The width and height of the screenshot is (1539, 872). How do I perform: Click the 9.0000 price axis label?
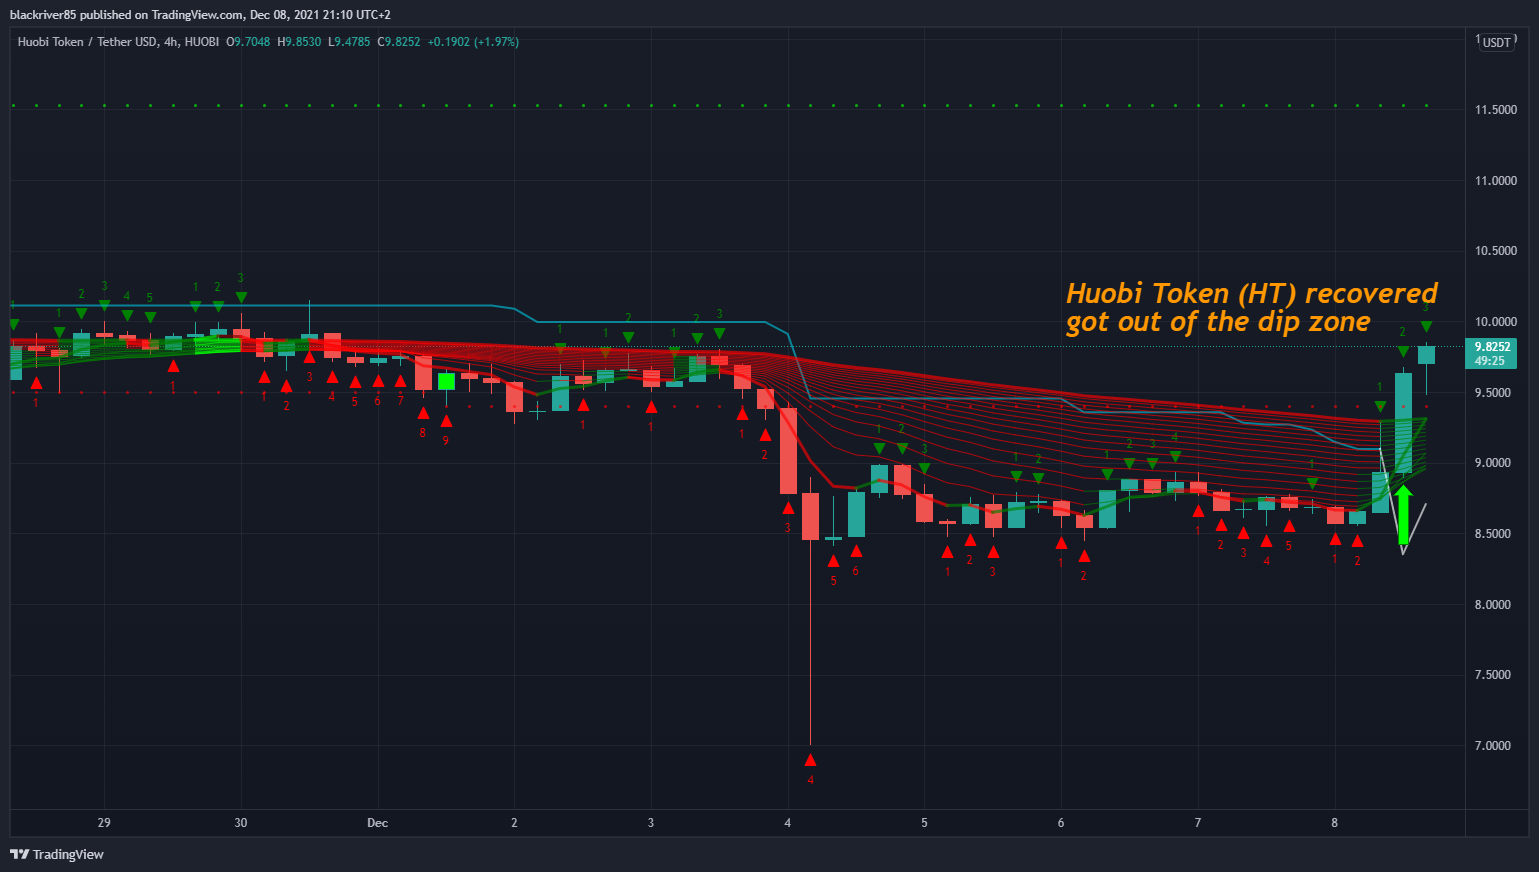(x=1493, y=463)
